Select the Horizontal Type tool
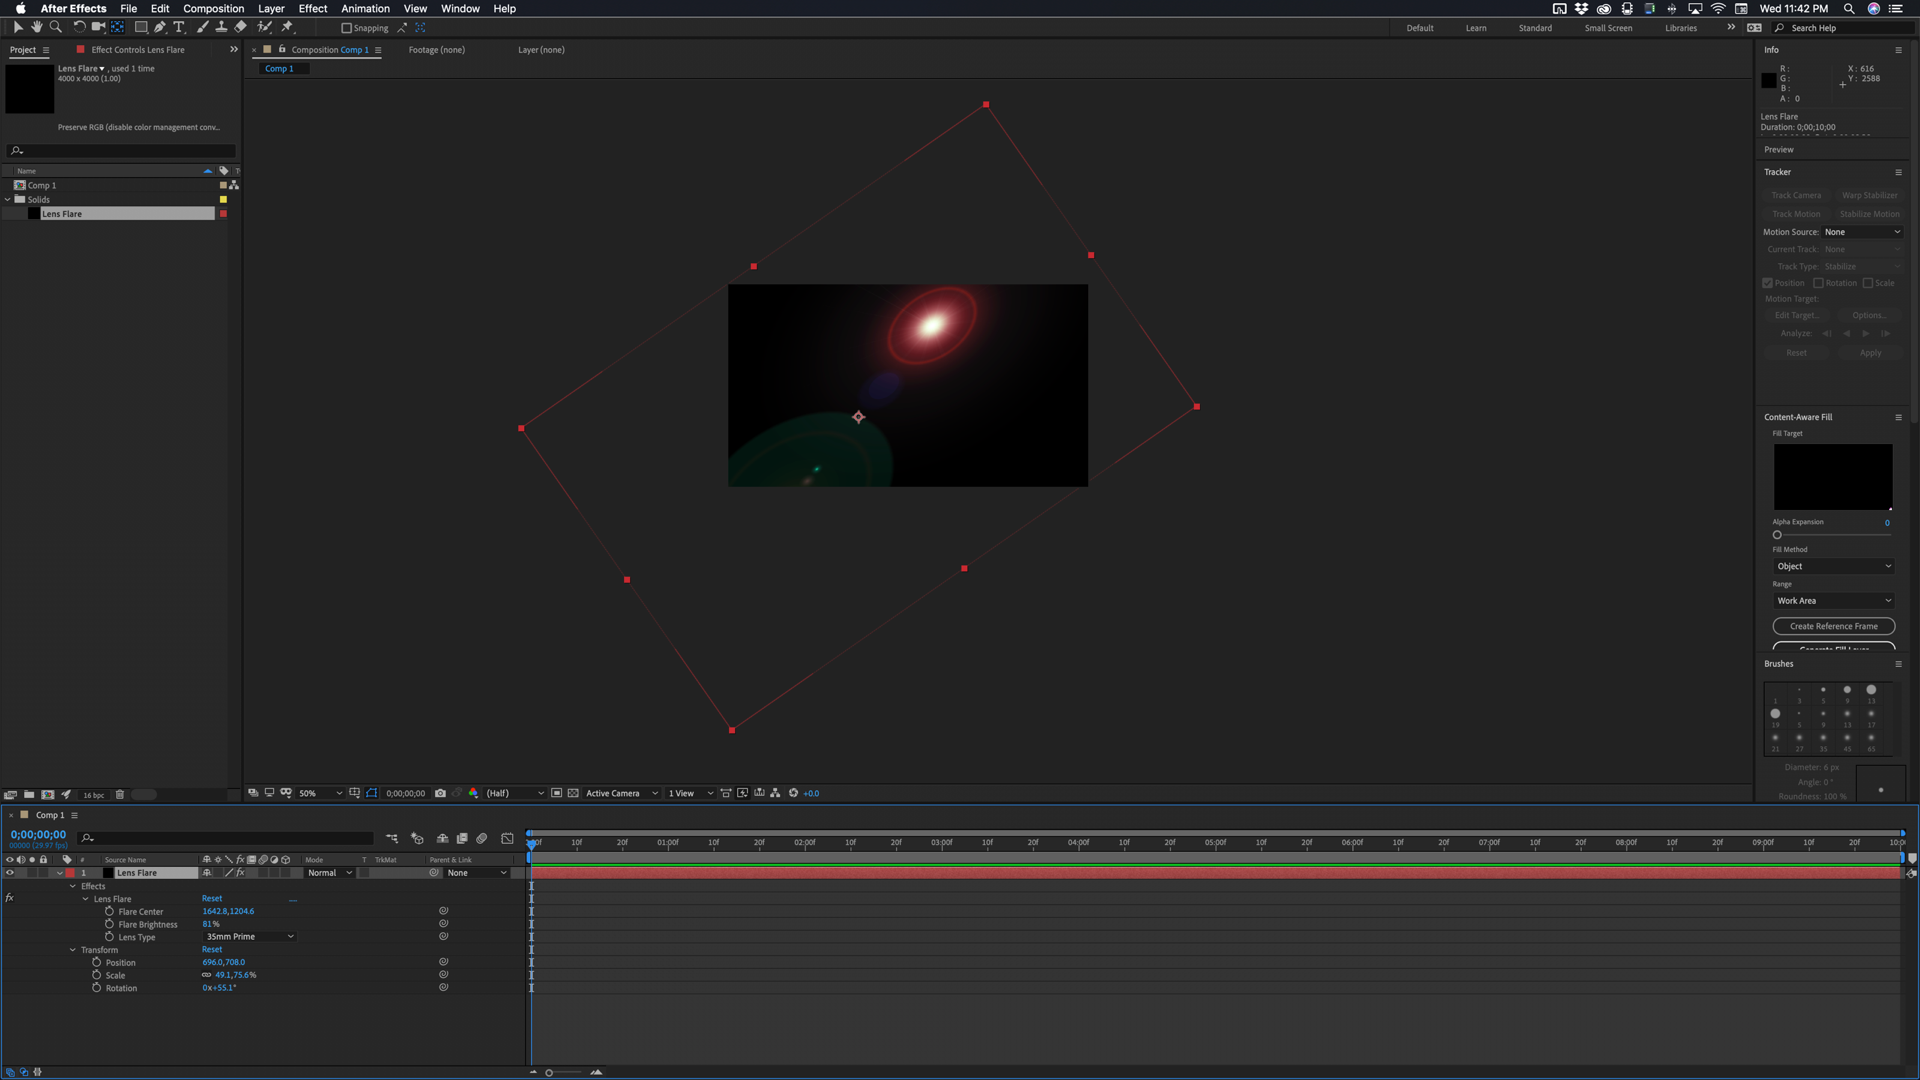 (x=179, y=27)
